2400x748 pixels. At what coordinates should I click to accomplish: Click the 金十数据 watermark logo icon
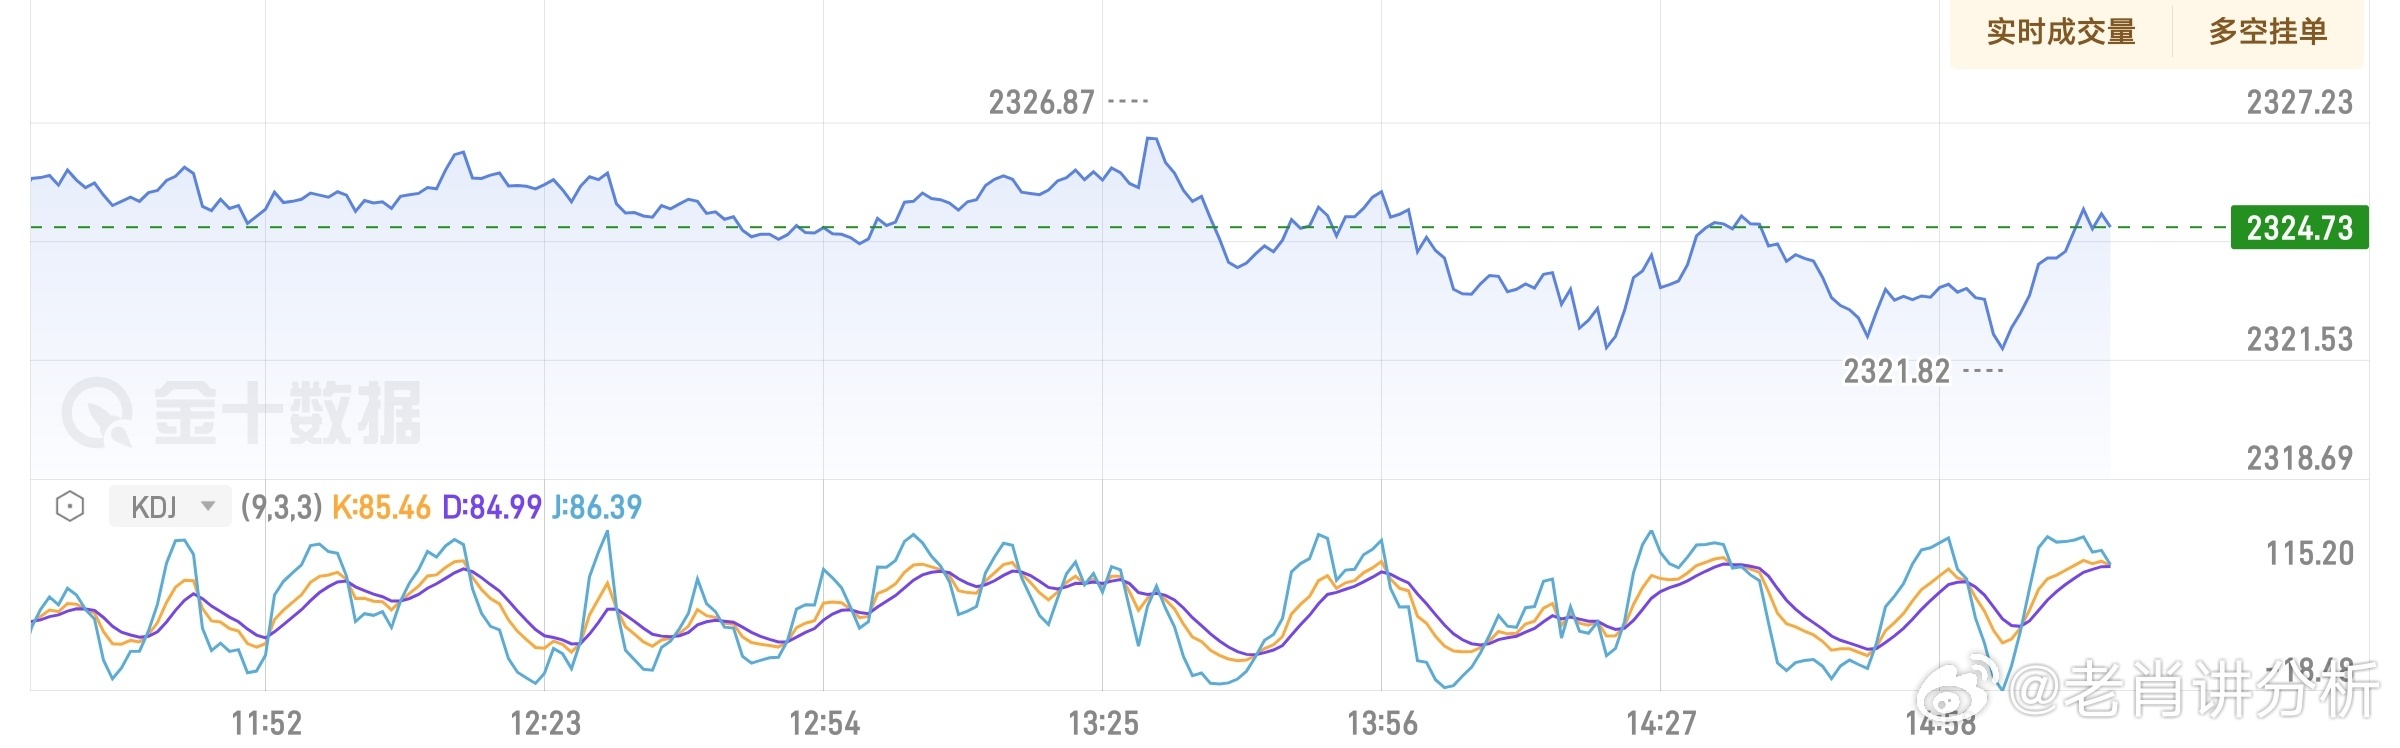click(x=97, y=412)
